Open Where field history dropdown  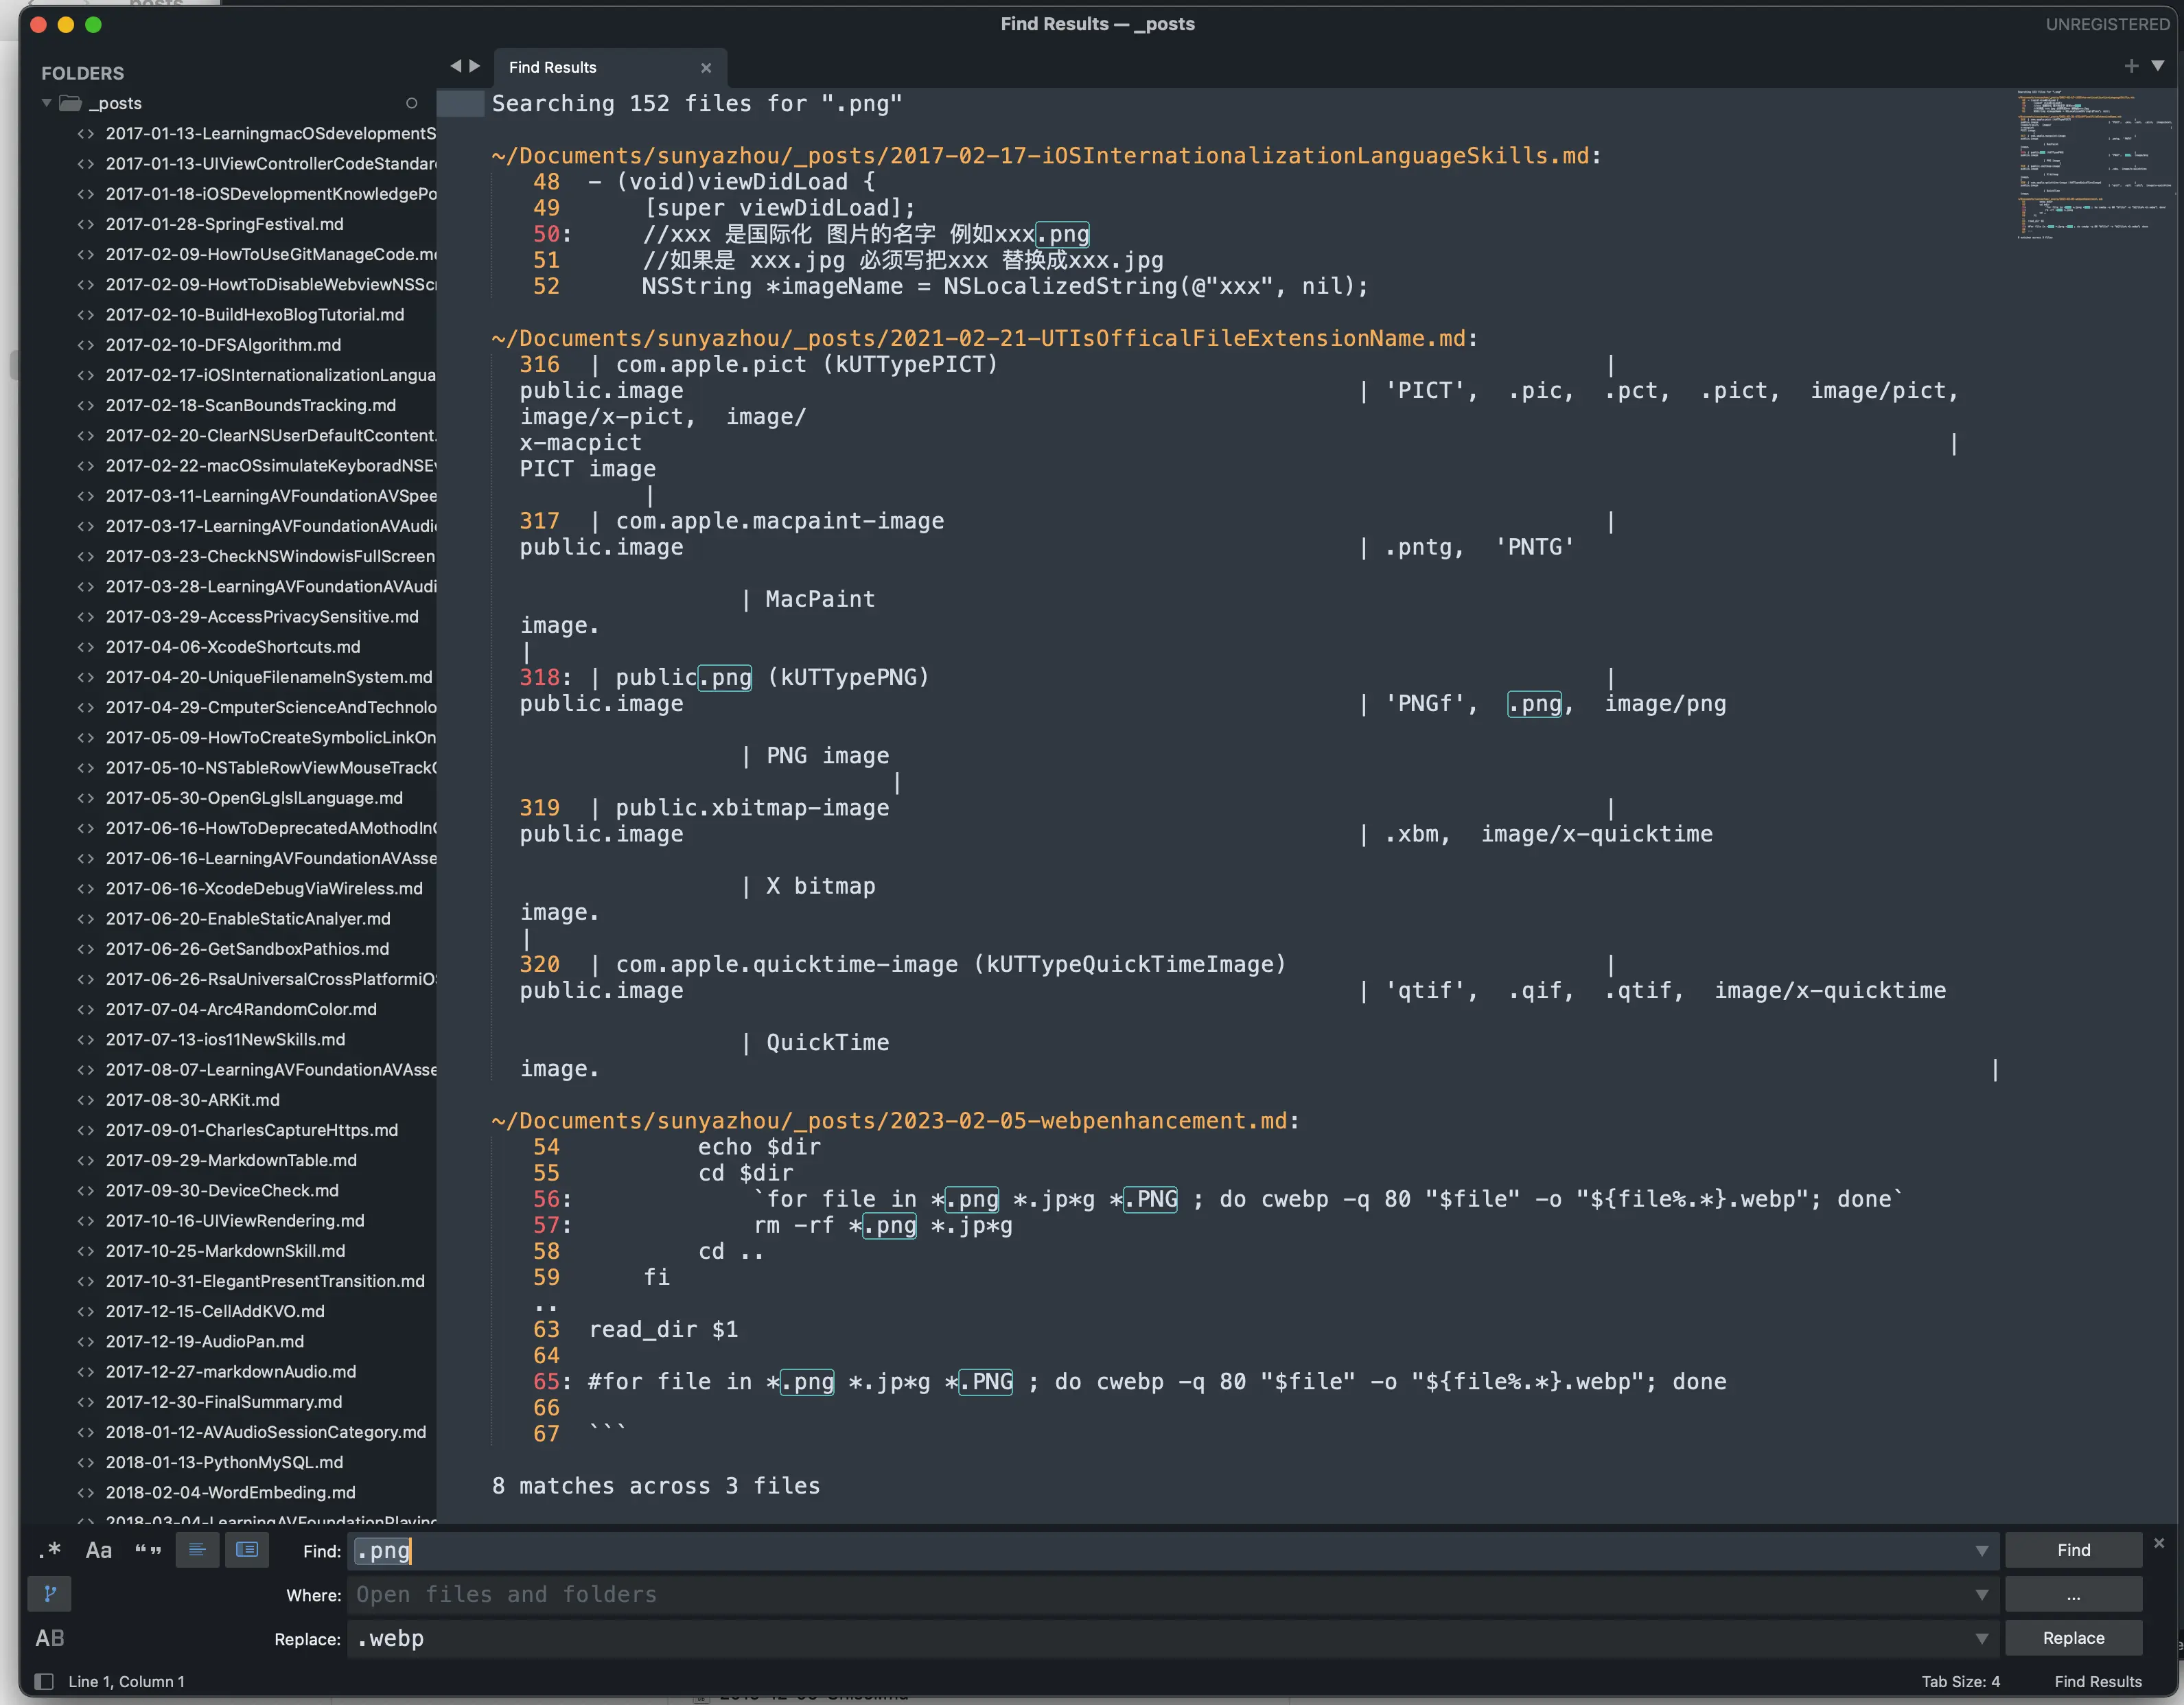pyautogui.click(x=1981, y=1594)
